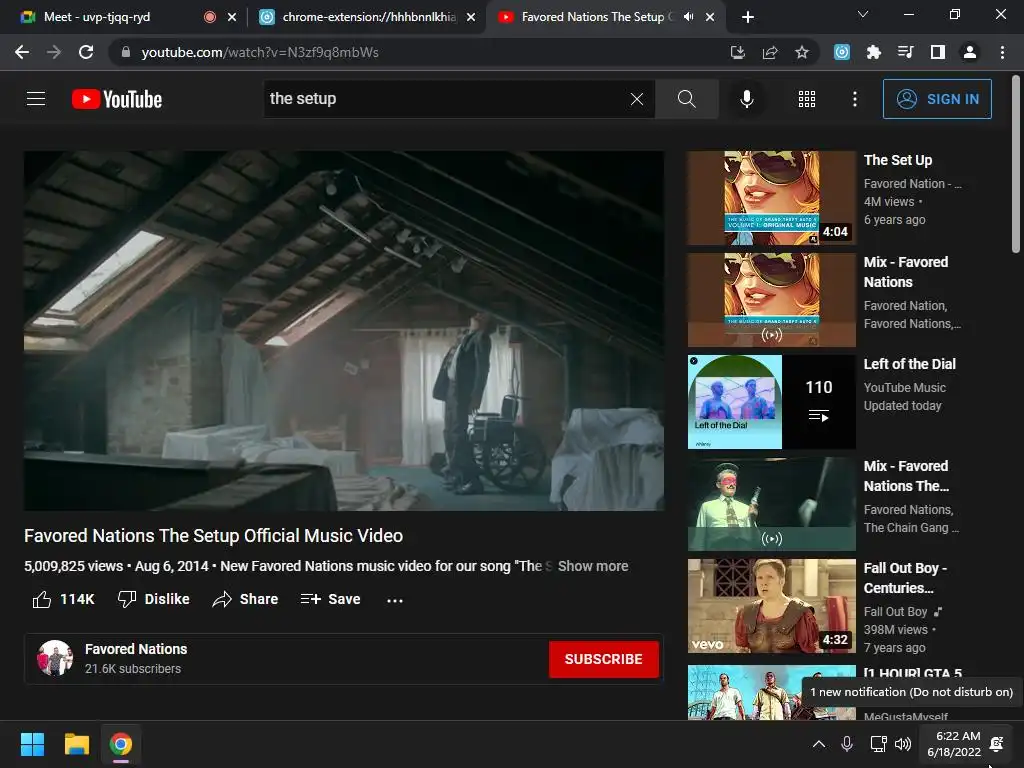
Task: Open YouTube settings three-dot menu
Action: click(854, 99)
